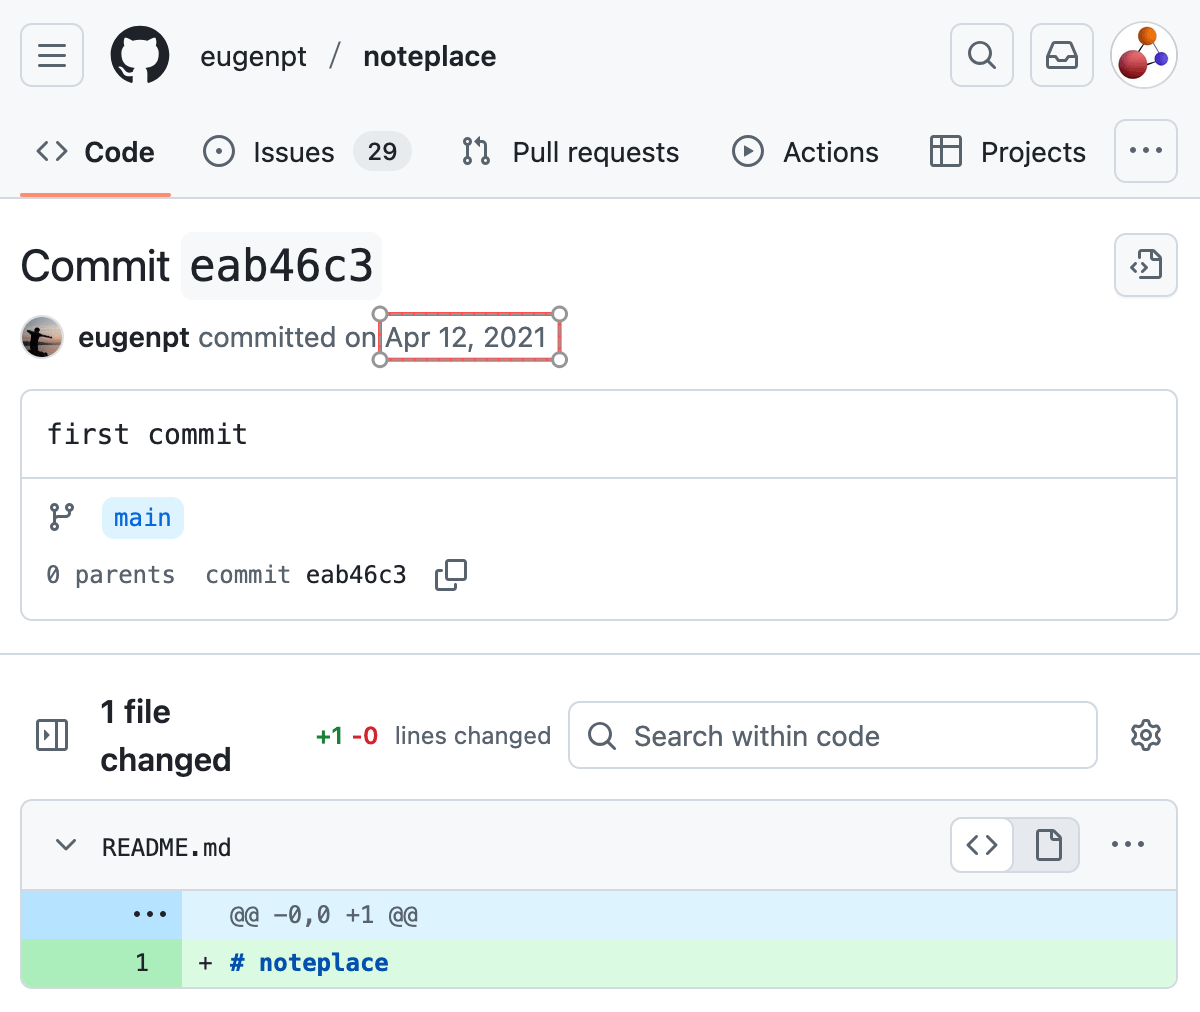Switch diff to rich rendered view
Viewport: 1200px width, 1012px height.
click(x=1047, y=845)
